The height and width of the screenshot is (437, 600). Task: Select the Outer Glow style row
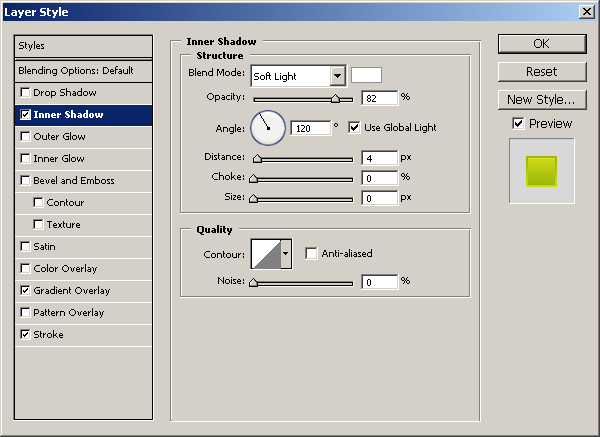tap(83, 137)
